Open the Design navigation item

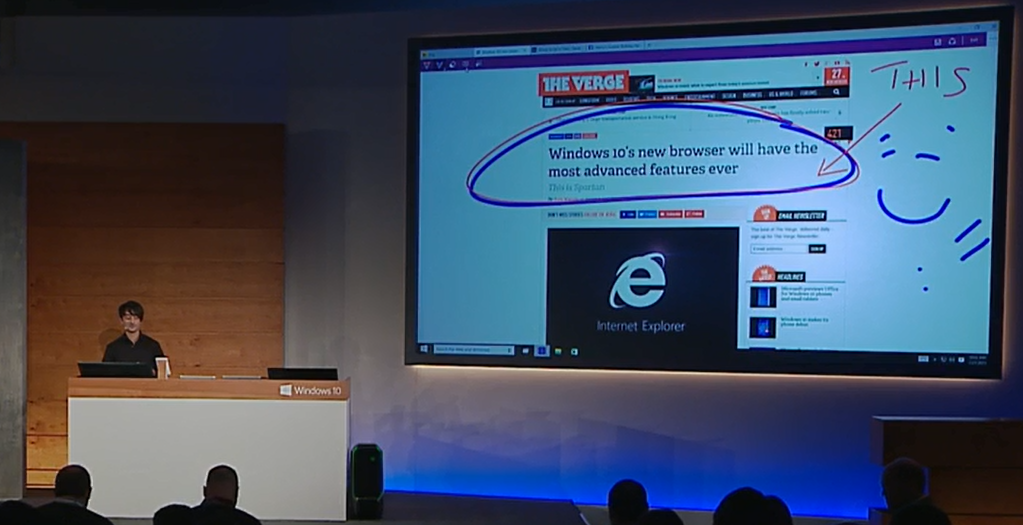pyautogui.click(x=729, y=95)
